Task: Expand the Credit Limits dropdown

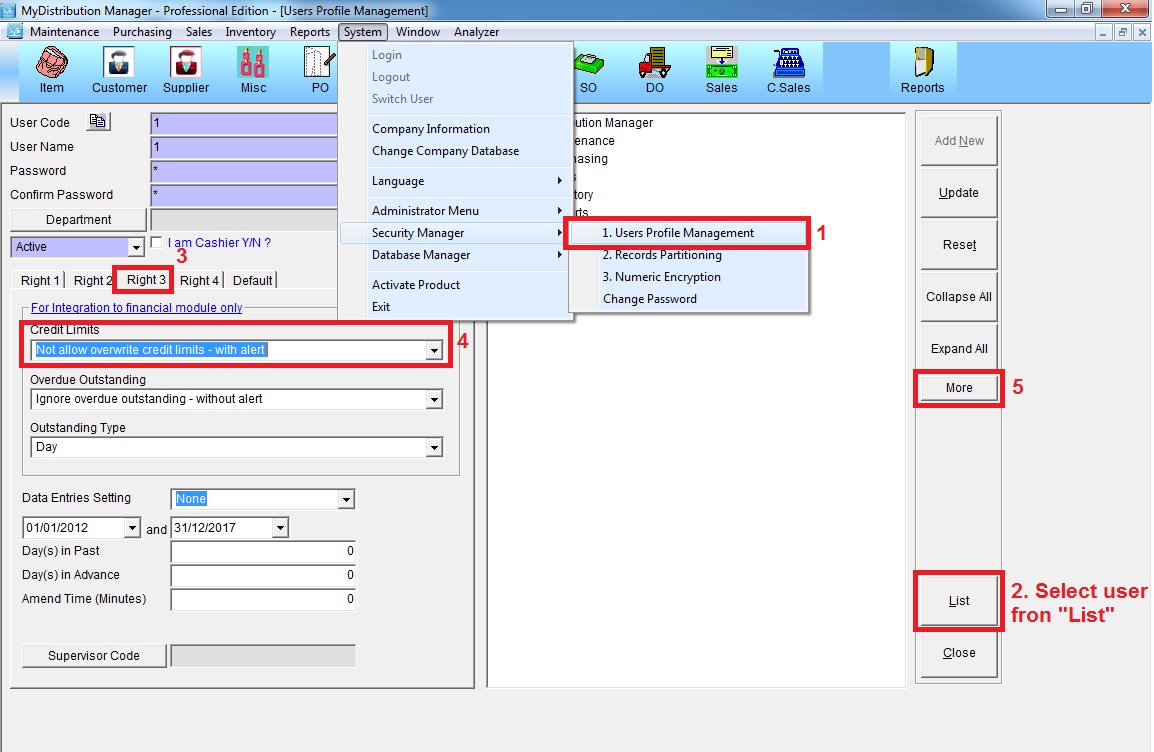Action: pyautogui.click(x=434, y=351)
